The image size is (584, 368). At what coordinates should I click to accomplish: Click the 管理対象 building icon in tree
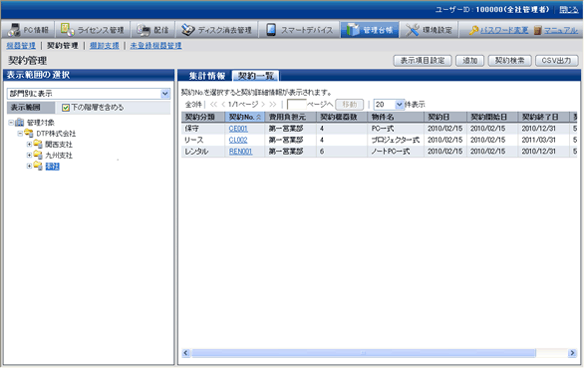point(19,123)
